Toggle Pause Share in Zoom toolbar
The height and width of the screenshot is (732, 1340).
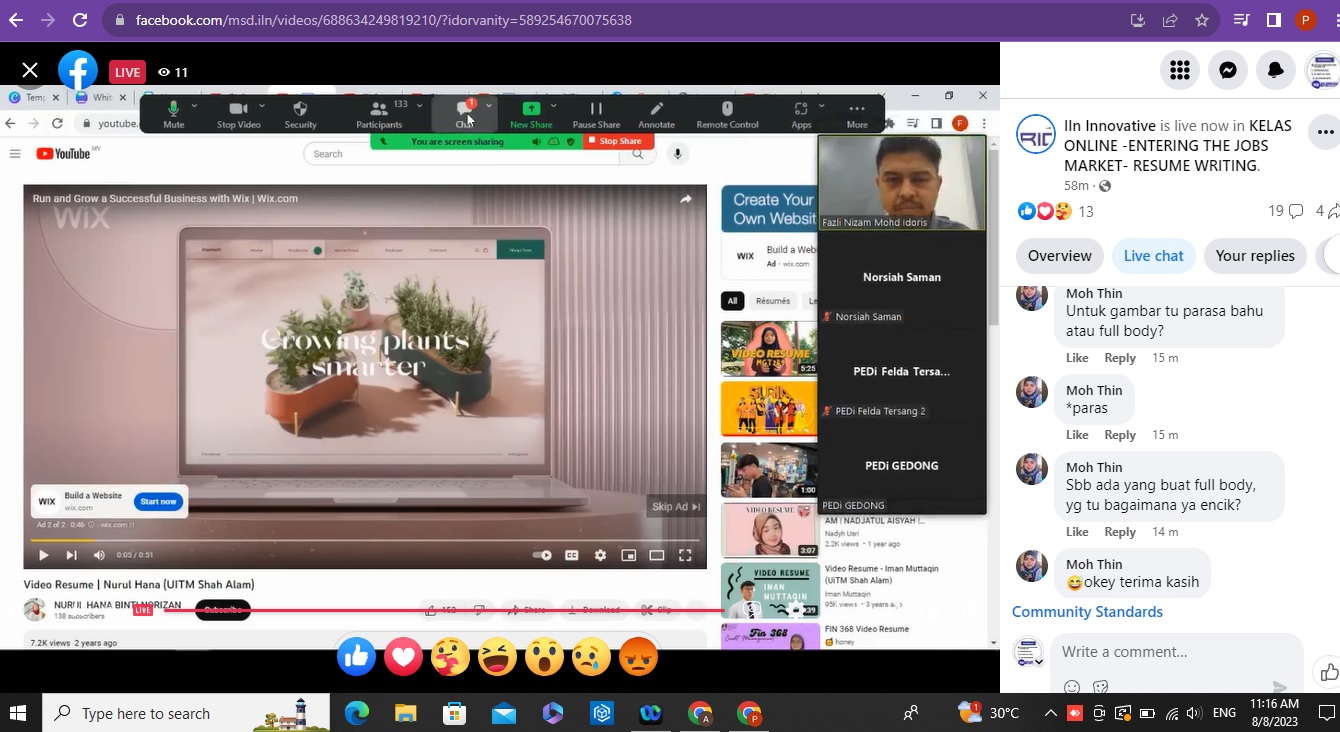pyautogui.click(x=596, y=114)
